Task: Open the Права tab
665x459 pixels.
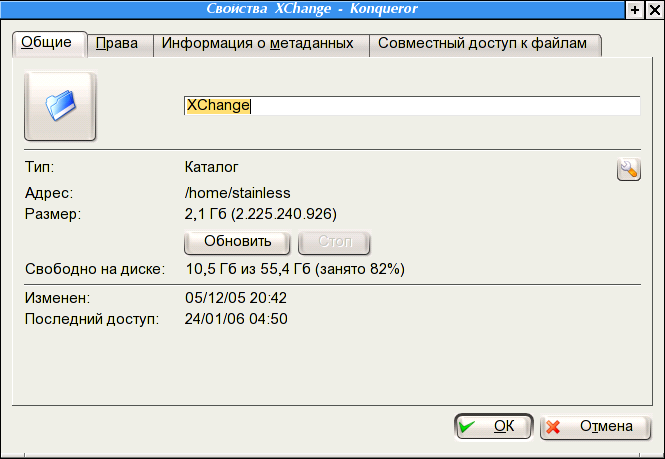Action: 120,45
